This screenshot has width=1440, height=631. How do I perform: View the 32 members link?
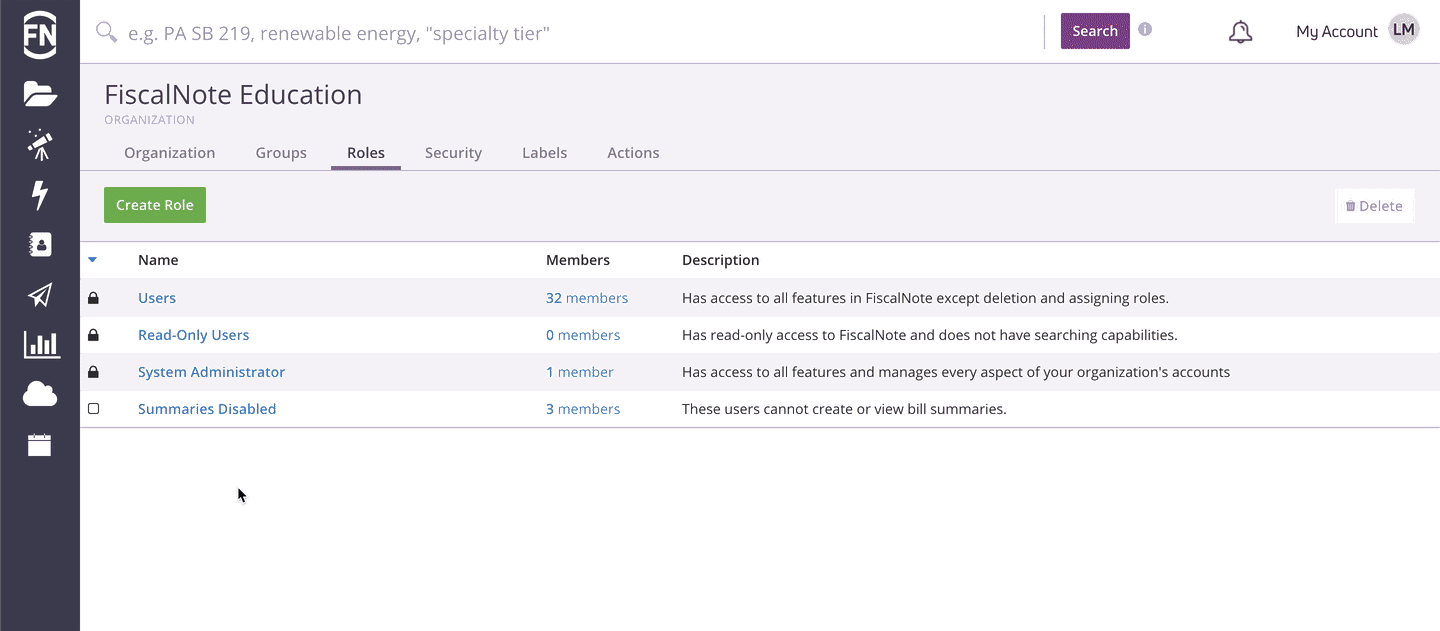[x=587, y=298]
